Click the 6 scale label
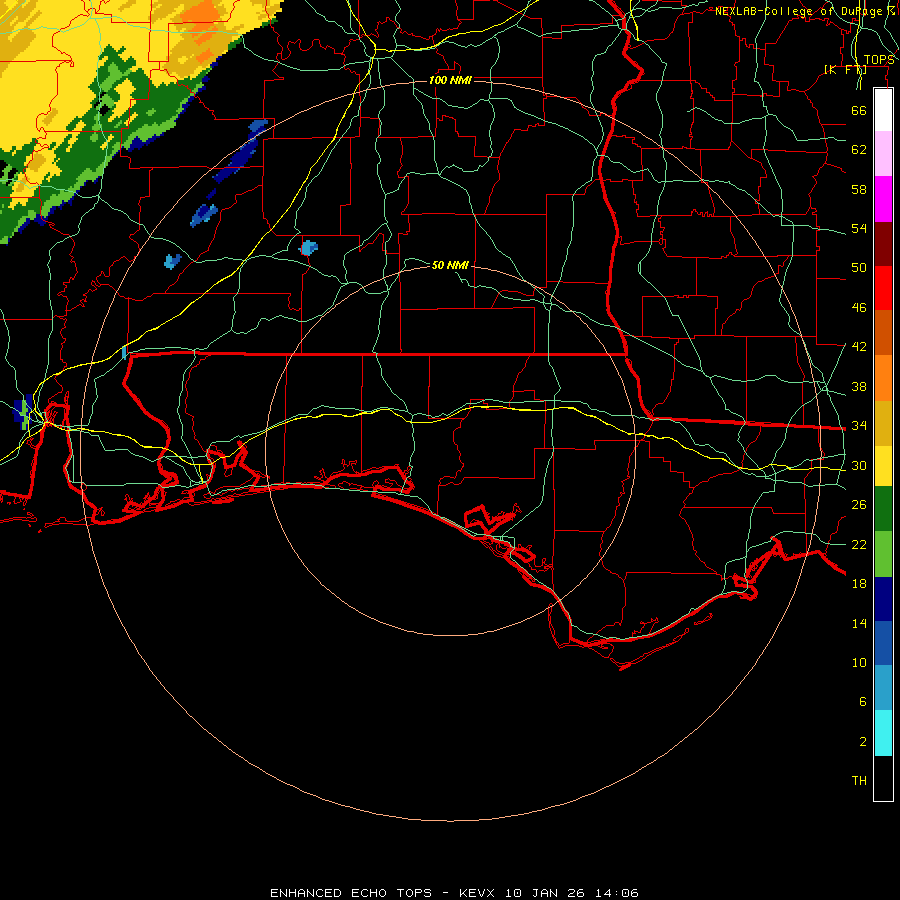The image size is (900, 900). (x=863, y=701)
